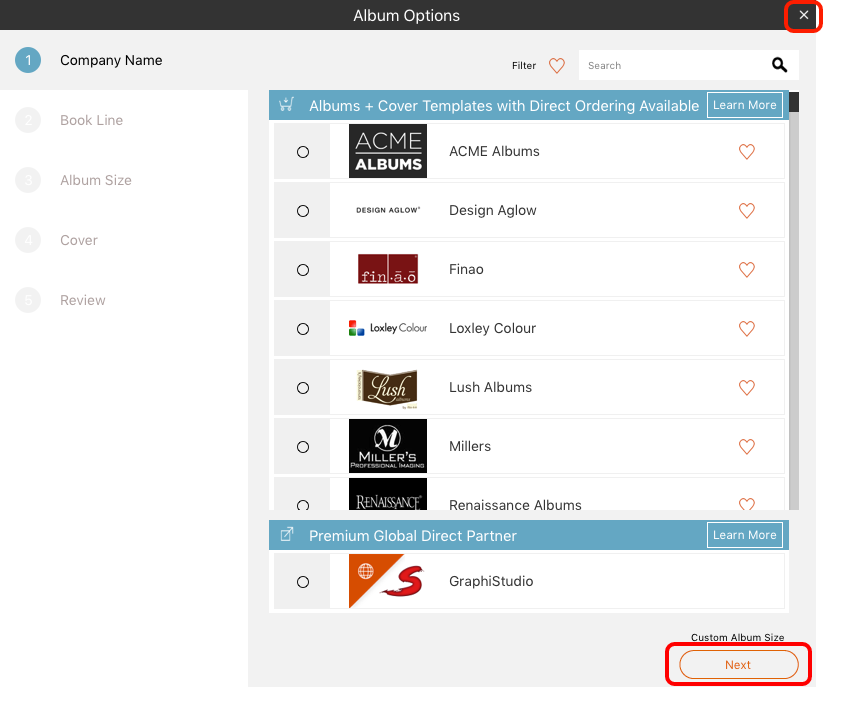
Task: Click the Finao heart icon
Action: pyautogui.click(x=747, y=270)
